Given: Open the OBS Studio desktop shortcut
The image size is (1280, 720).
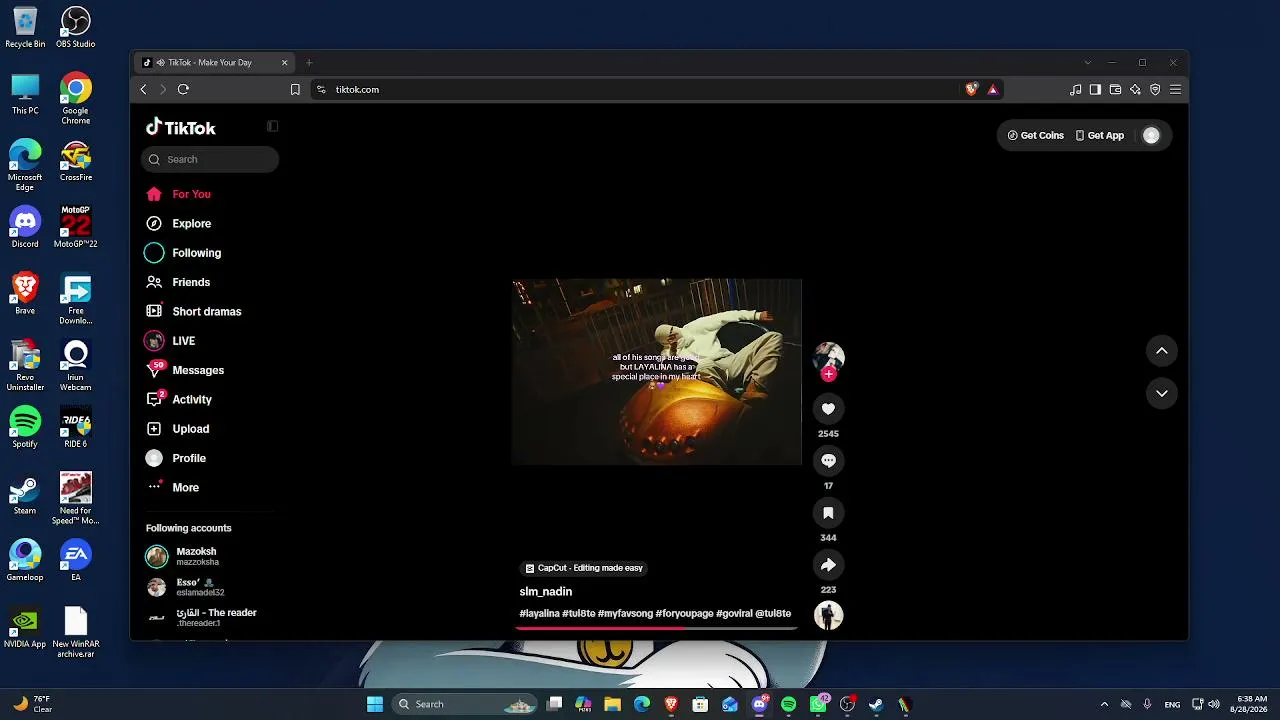Looking at the screenshot, I should point(75,28).
